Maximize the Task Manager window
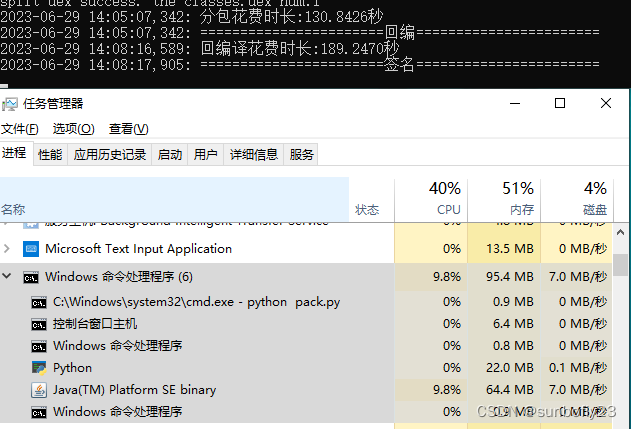Image resolution: width=631 pixels, height=429 pixels. pyautogui.click(x=560, y=103)
